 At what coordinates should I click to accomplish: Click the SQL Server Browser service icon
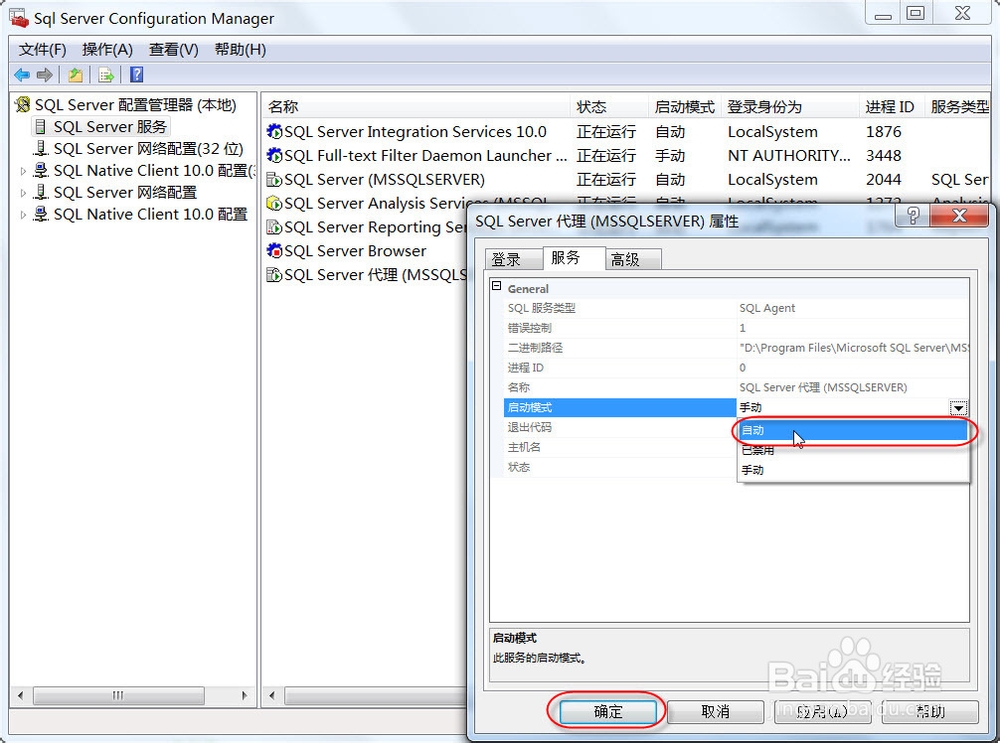point(274,251)
